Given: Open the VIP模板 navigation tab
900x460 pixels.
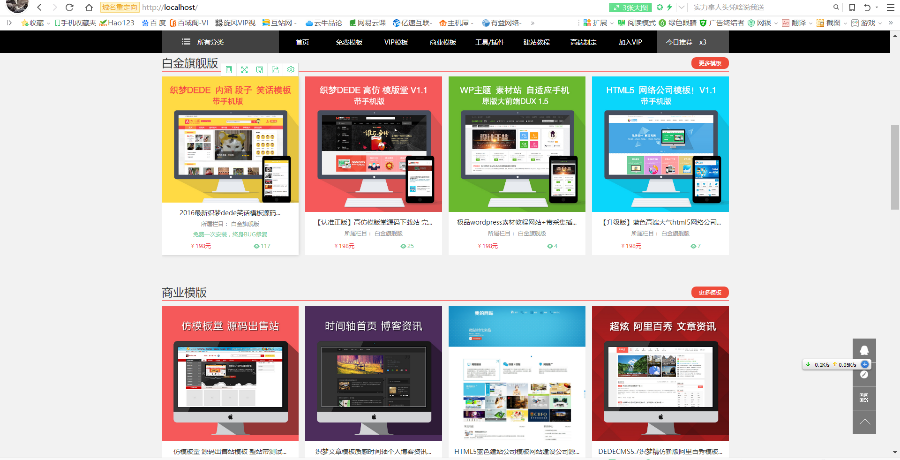Looking at the screenshot, I should point(396,42).
